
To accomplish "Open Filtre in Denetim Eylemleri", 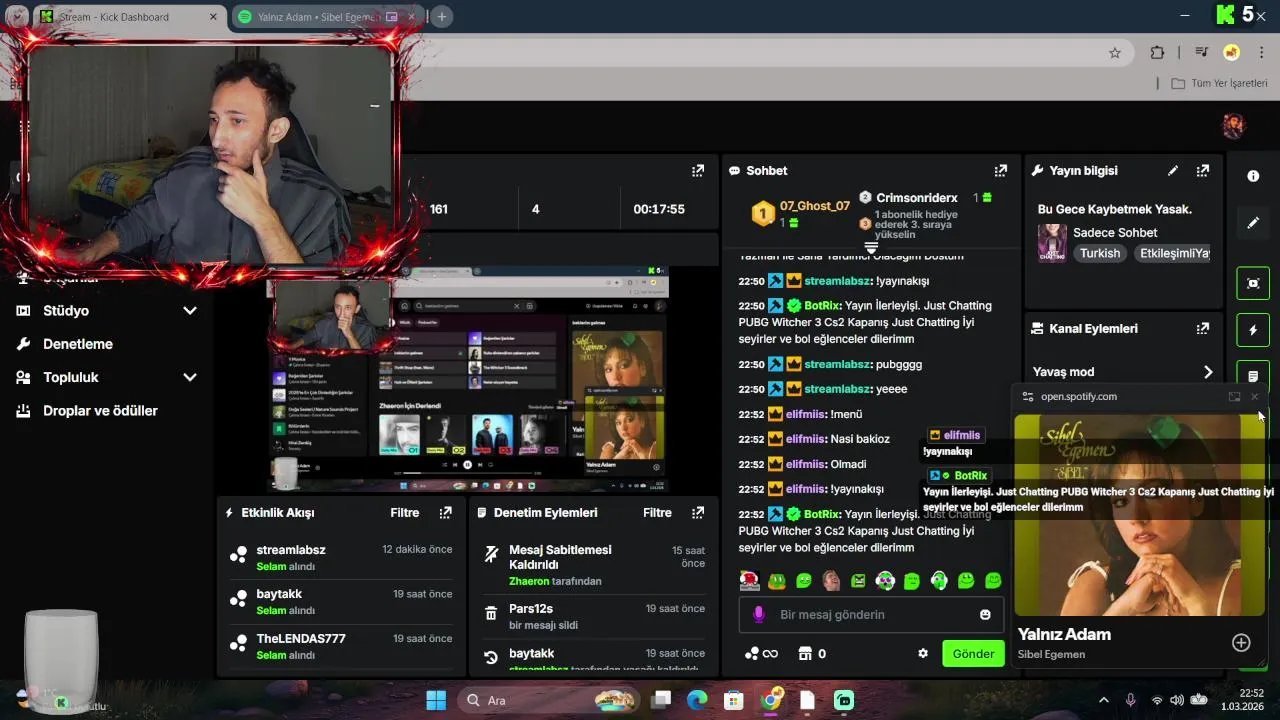I will (x=657, y=512).
